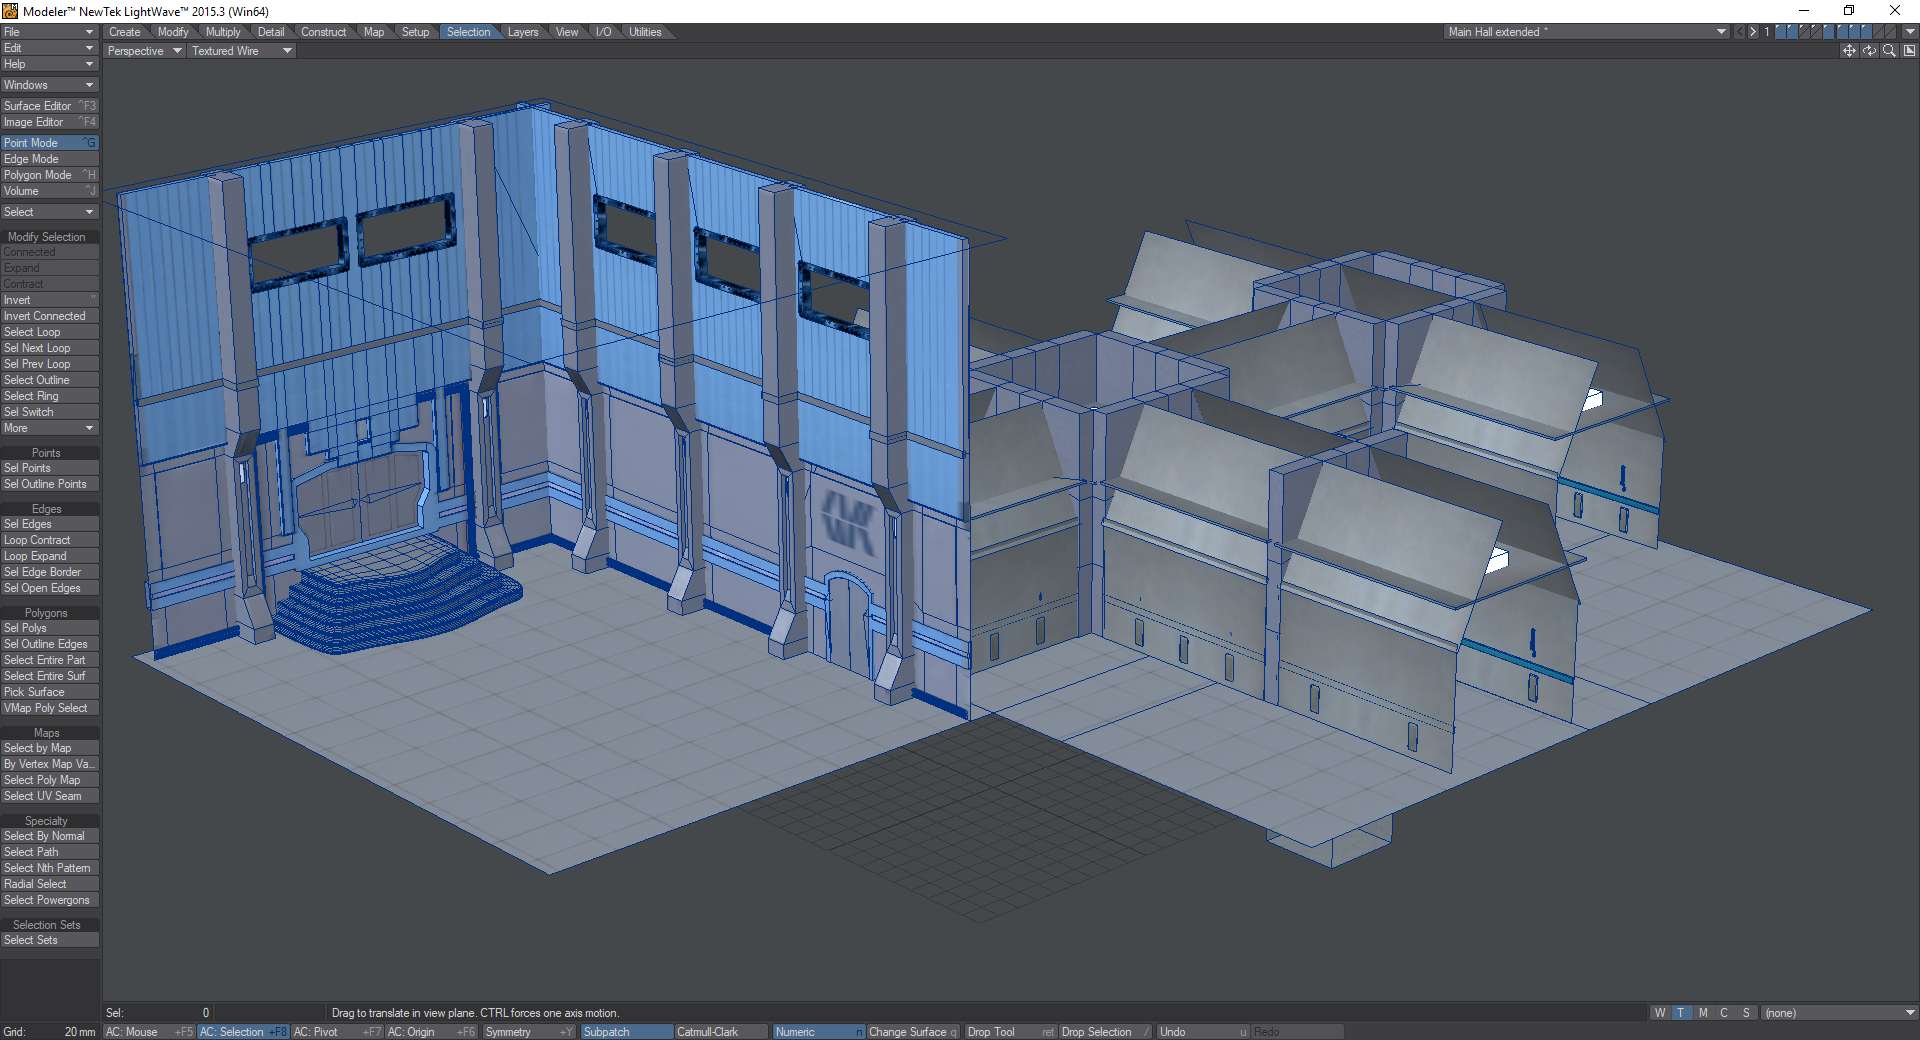Click Drop Selection button
Screen dimensions: 1920x1040
tap(1106, 1032)
